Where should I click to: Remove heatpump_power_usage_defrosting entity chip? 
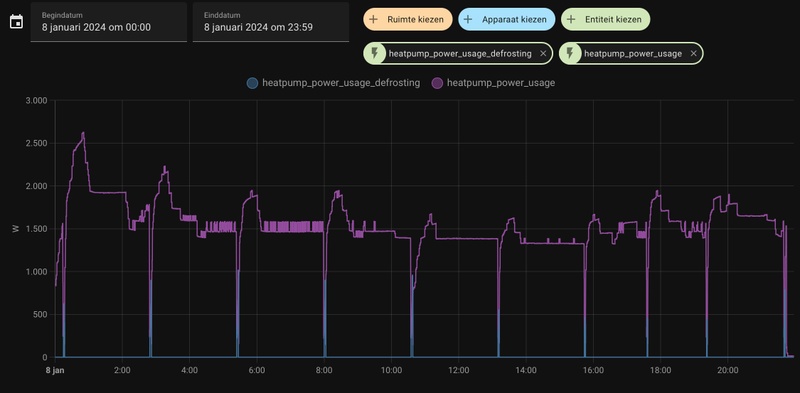[543, 53]
